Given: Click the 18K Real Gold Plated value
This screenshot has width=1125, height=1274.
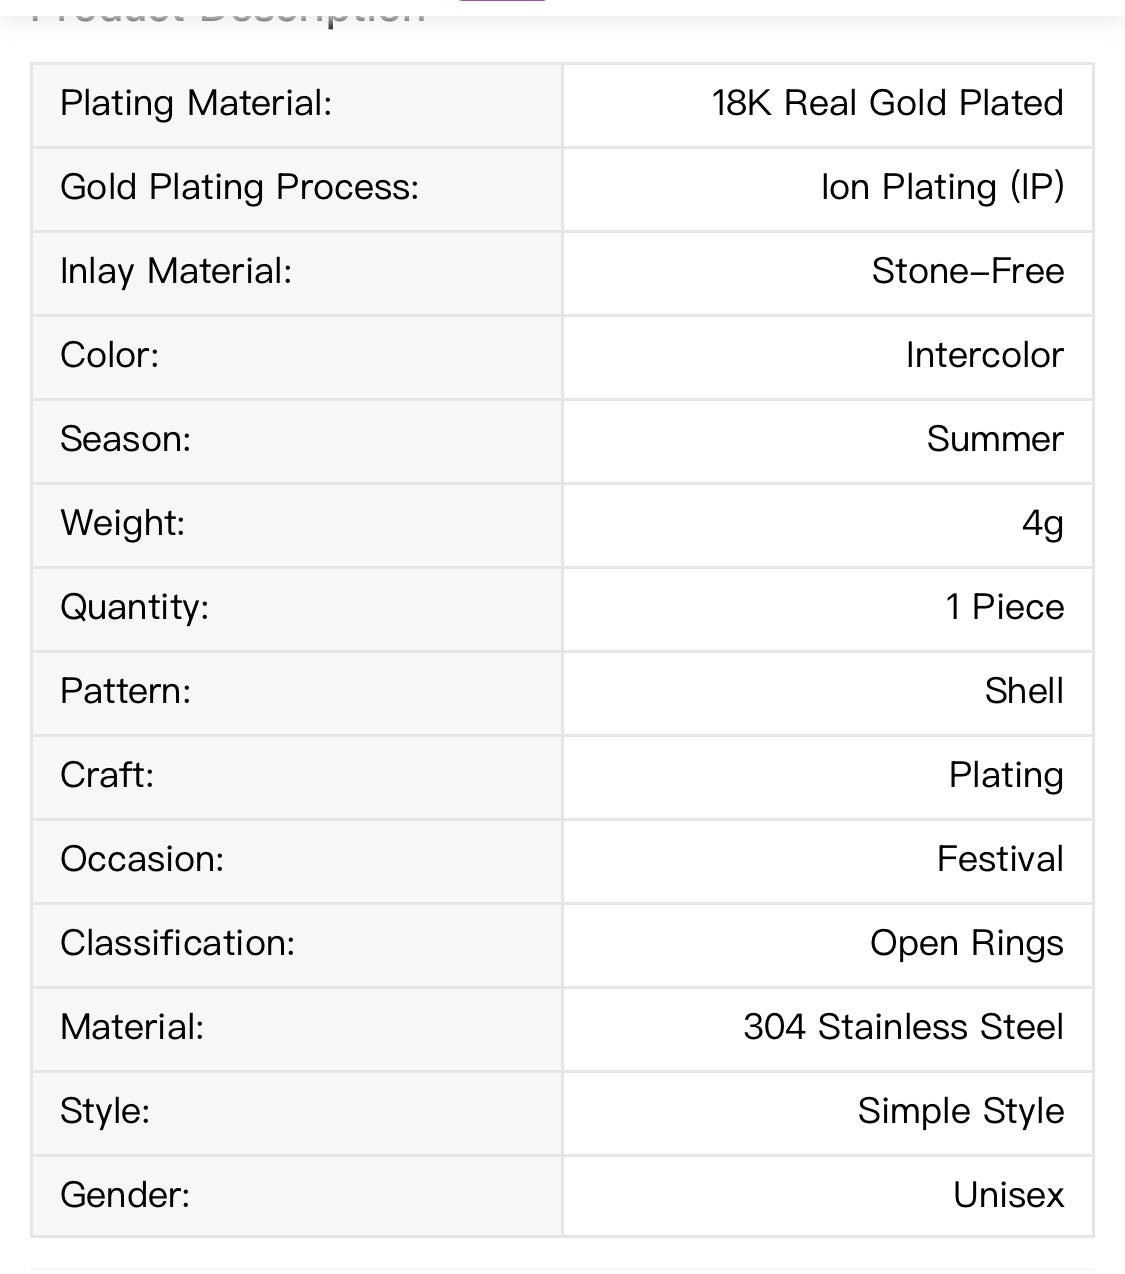Looking at the screenshot, I should [887, 103].
